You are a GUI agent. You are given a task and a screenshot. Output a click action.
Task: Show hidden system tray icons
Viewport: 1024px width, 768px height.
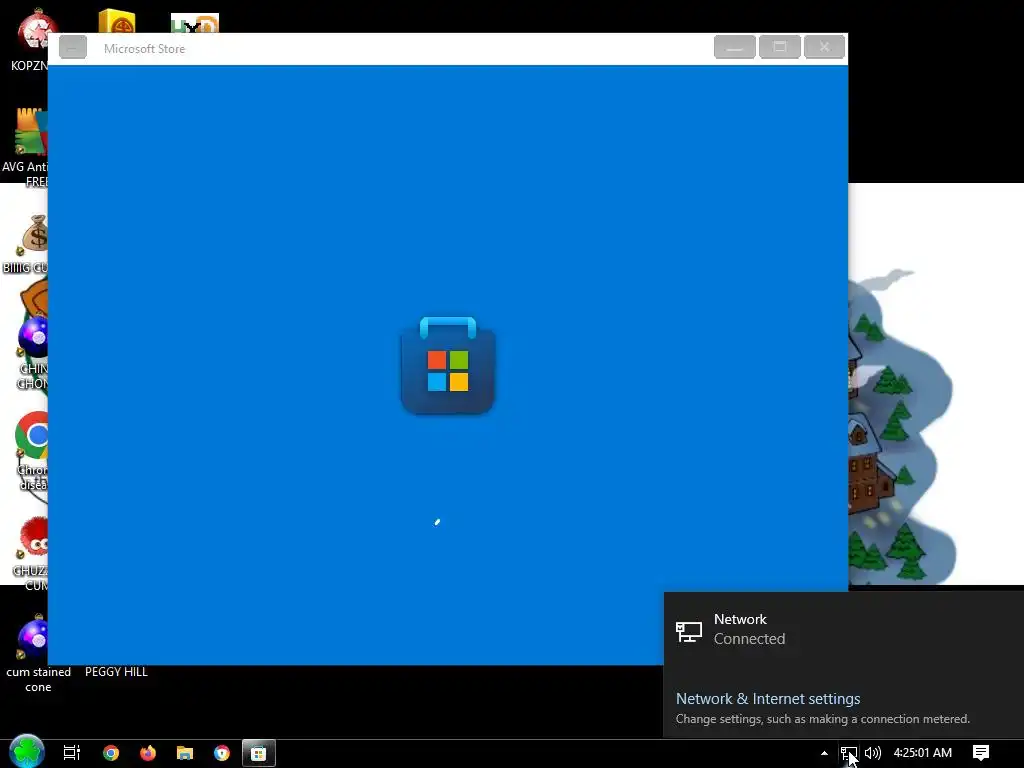824,753
